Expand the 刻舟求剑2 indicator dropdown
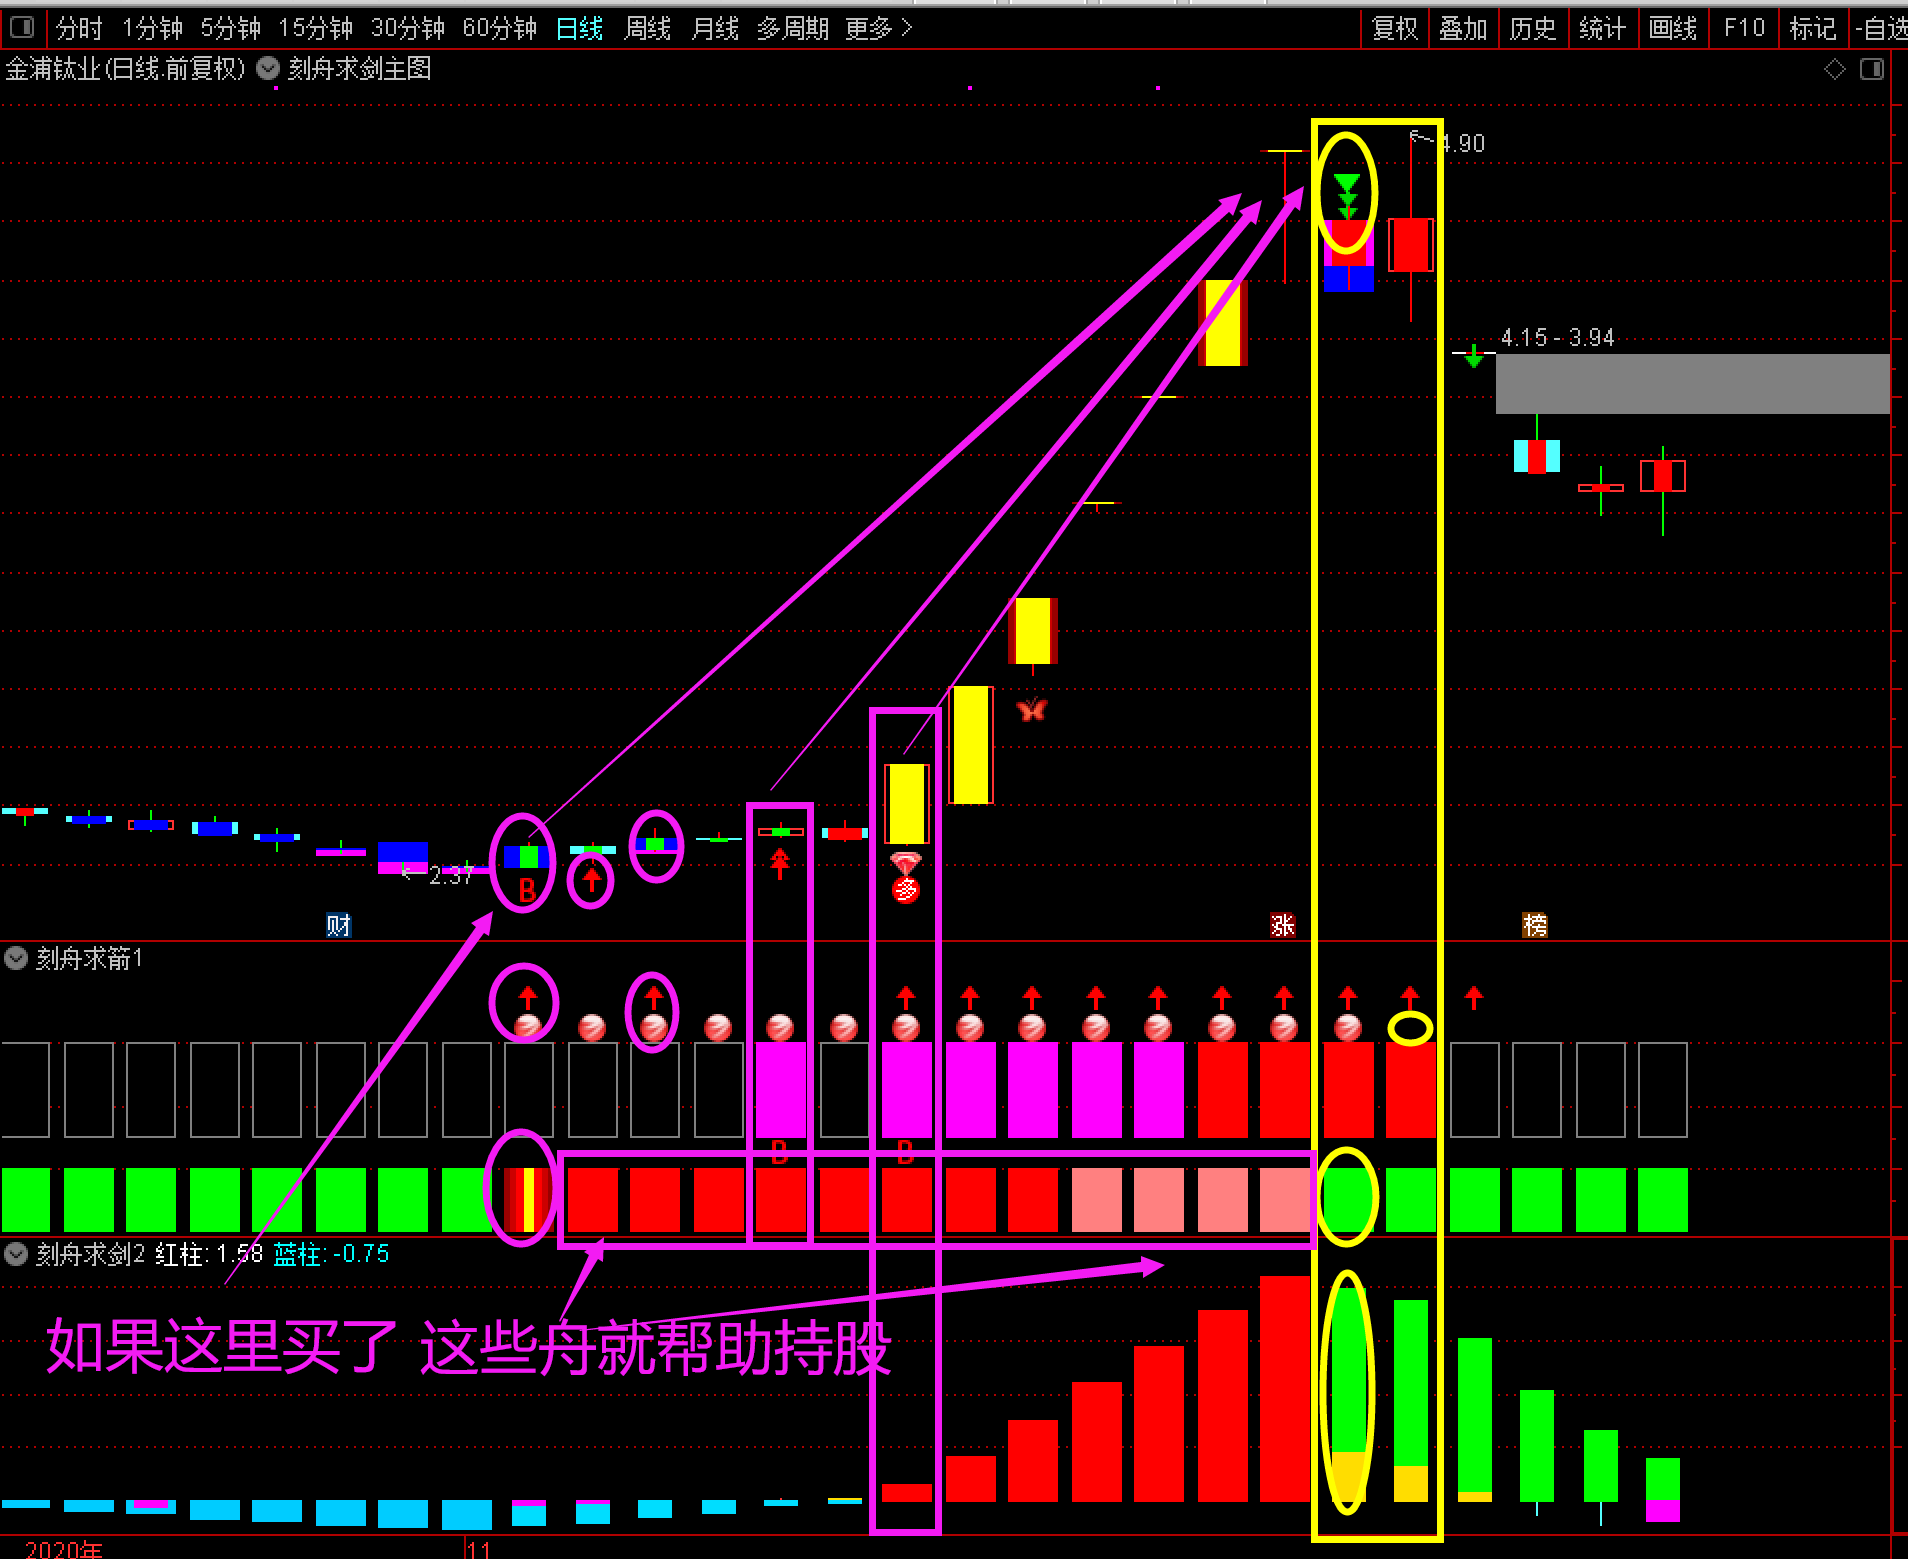Image resolution: width=1908 pixels, height=1559 pixels. 16,1254
